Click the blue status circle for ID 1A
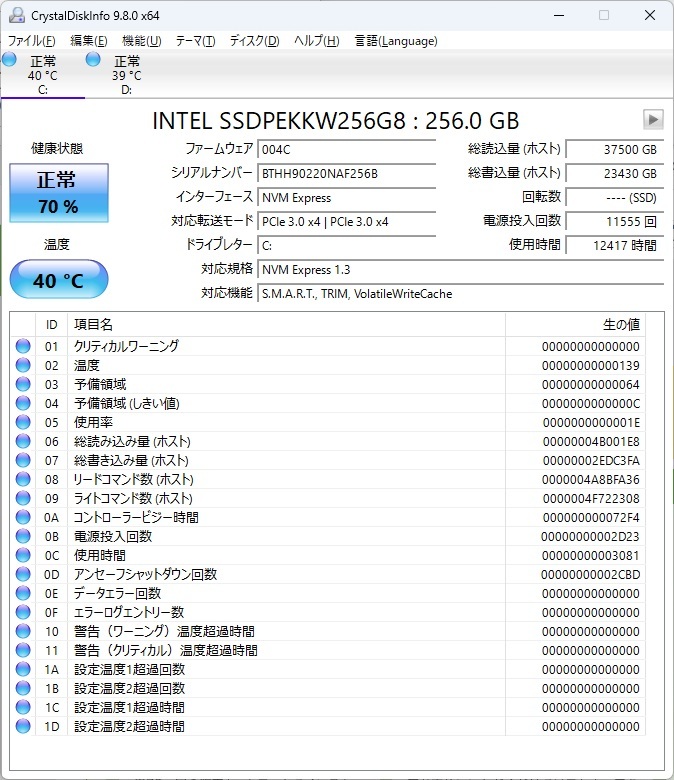Image resolution: width=674 pixels, height=780 pixels. click(x=23, y=669)
